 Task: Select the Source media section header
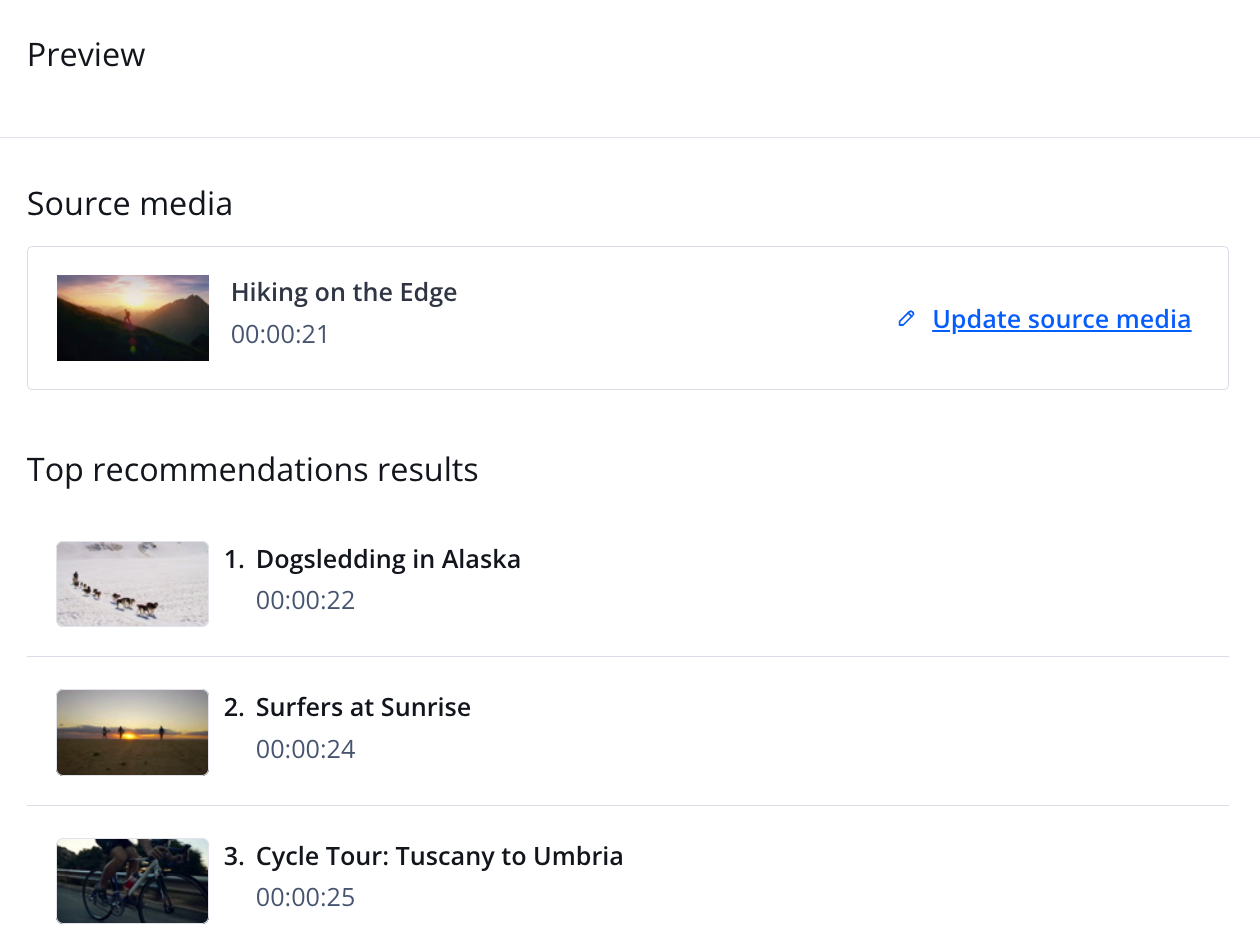point(129,203)
